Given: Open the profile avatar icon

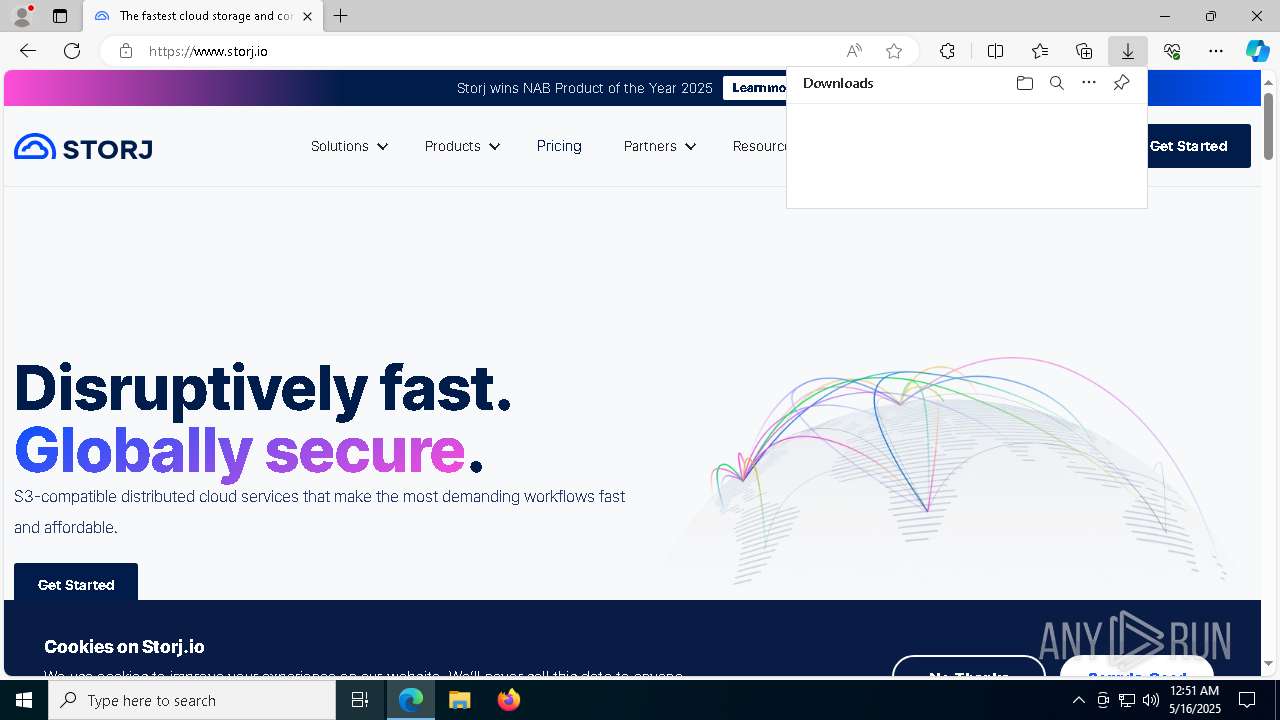Looking at the screenshot, I should click(x=22, y=16).
